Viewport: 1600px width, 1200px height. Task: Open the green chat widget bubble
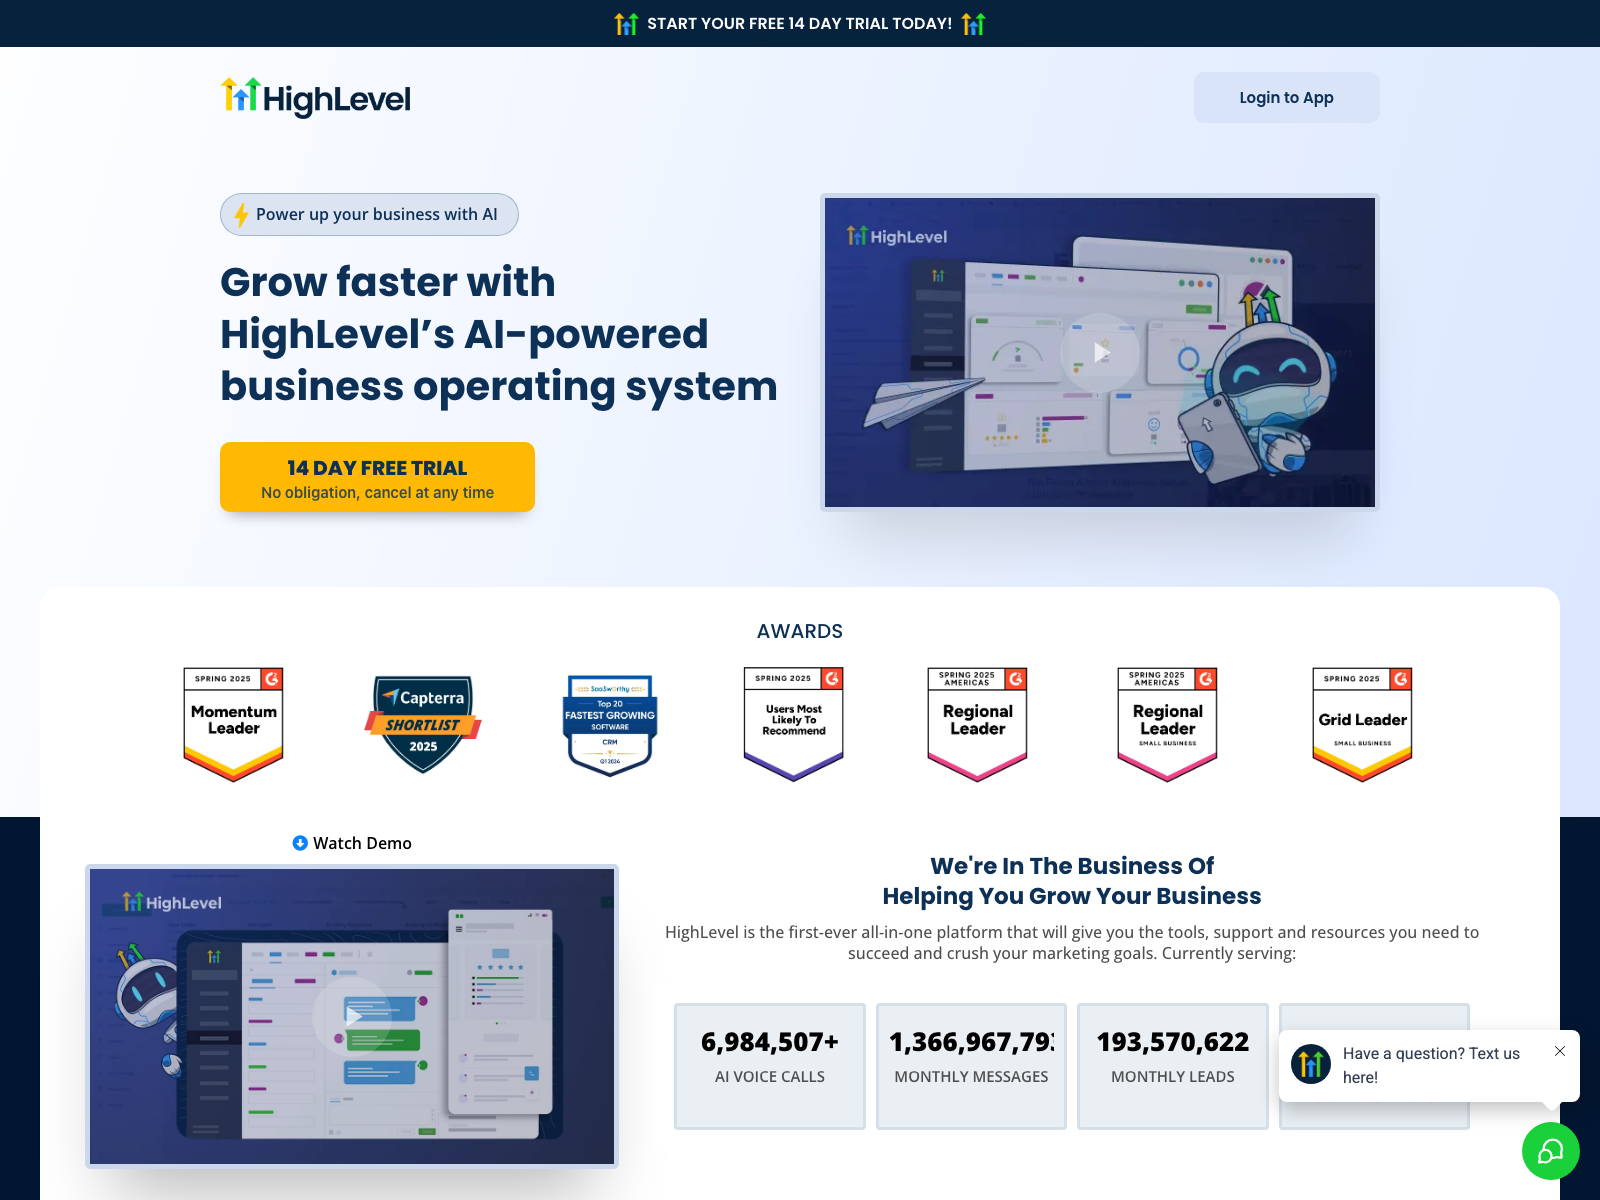(x=1550, y=1151)
